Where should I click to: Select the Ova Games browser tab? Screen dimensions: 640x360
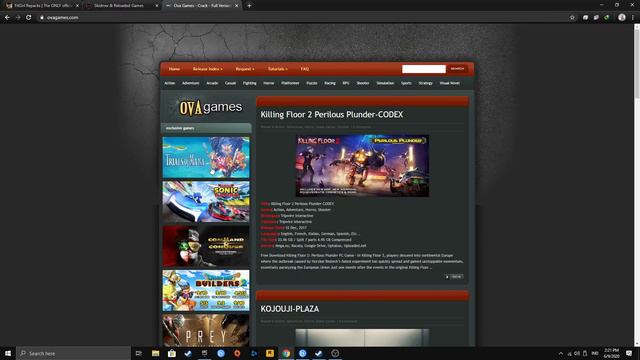(x=202, y=6)
